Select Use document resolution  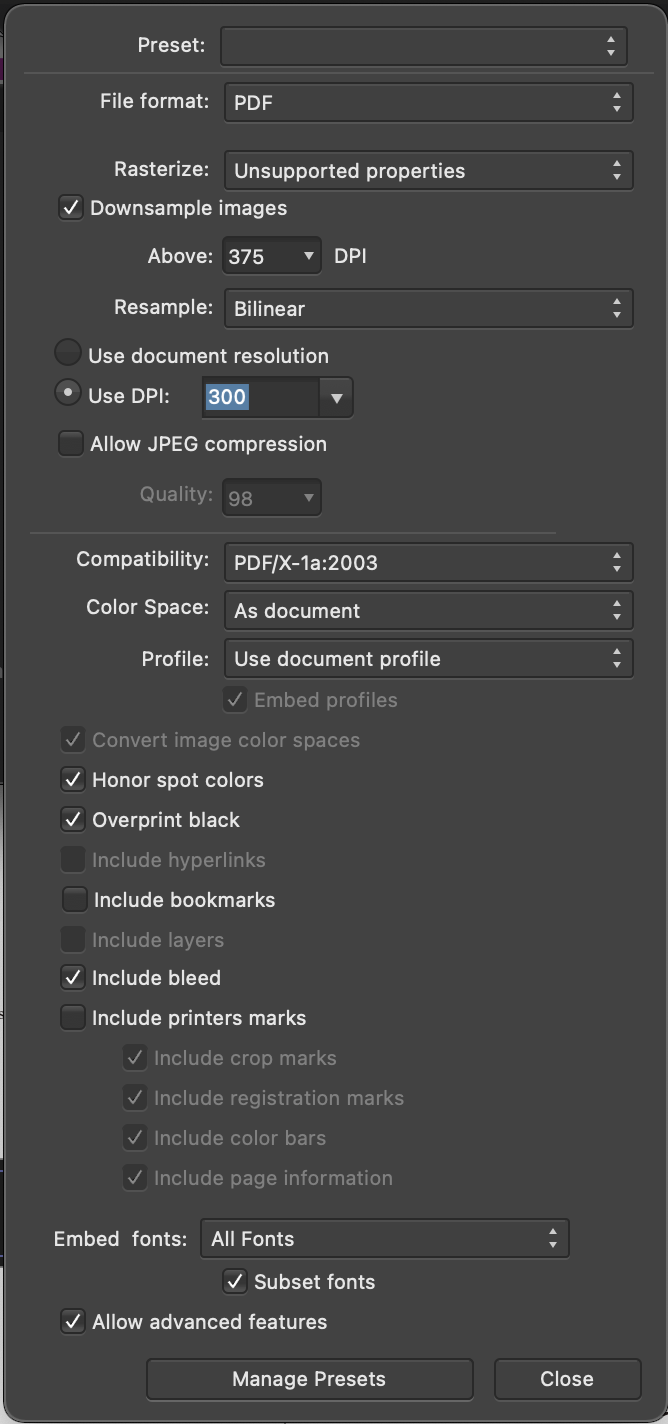(68, 353)
